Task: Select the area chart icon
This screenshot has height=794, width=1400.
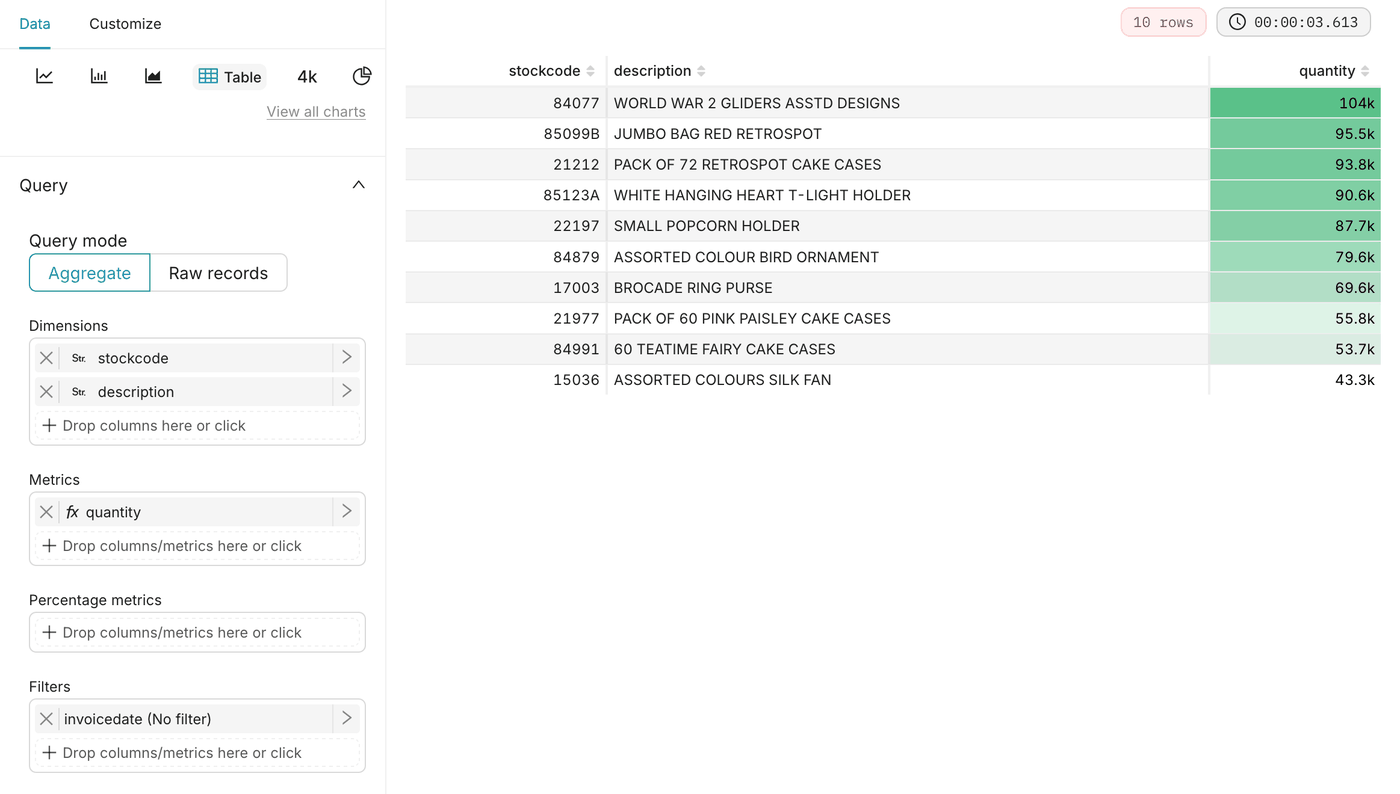Action: coord(153,76)
